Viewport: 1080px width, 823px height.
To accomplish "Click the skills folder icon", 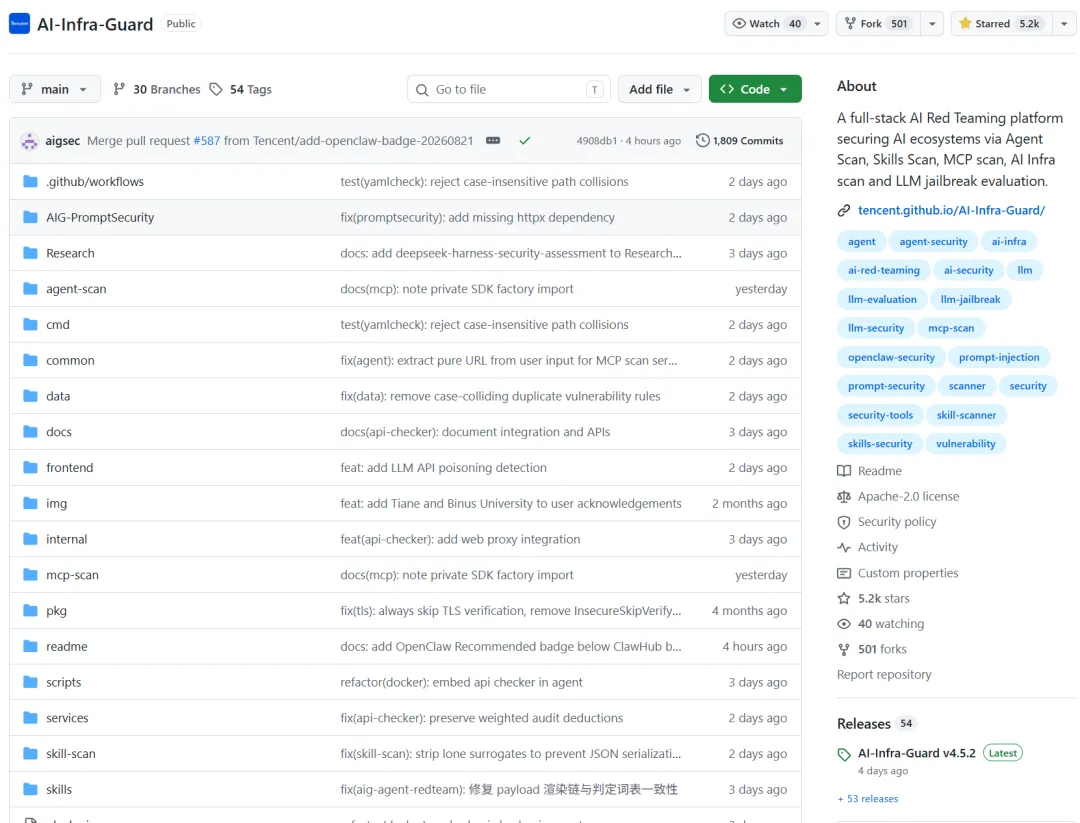I will [30, 790].
